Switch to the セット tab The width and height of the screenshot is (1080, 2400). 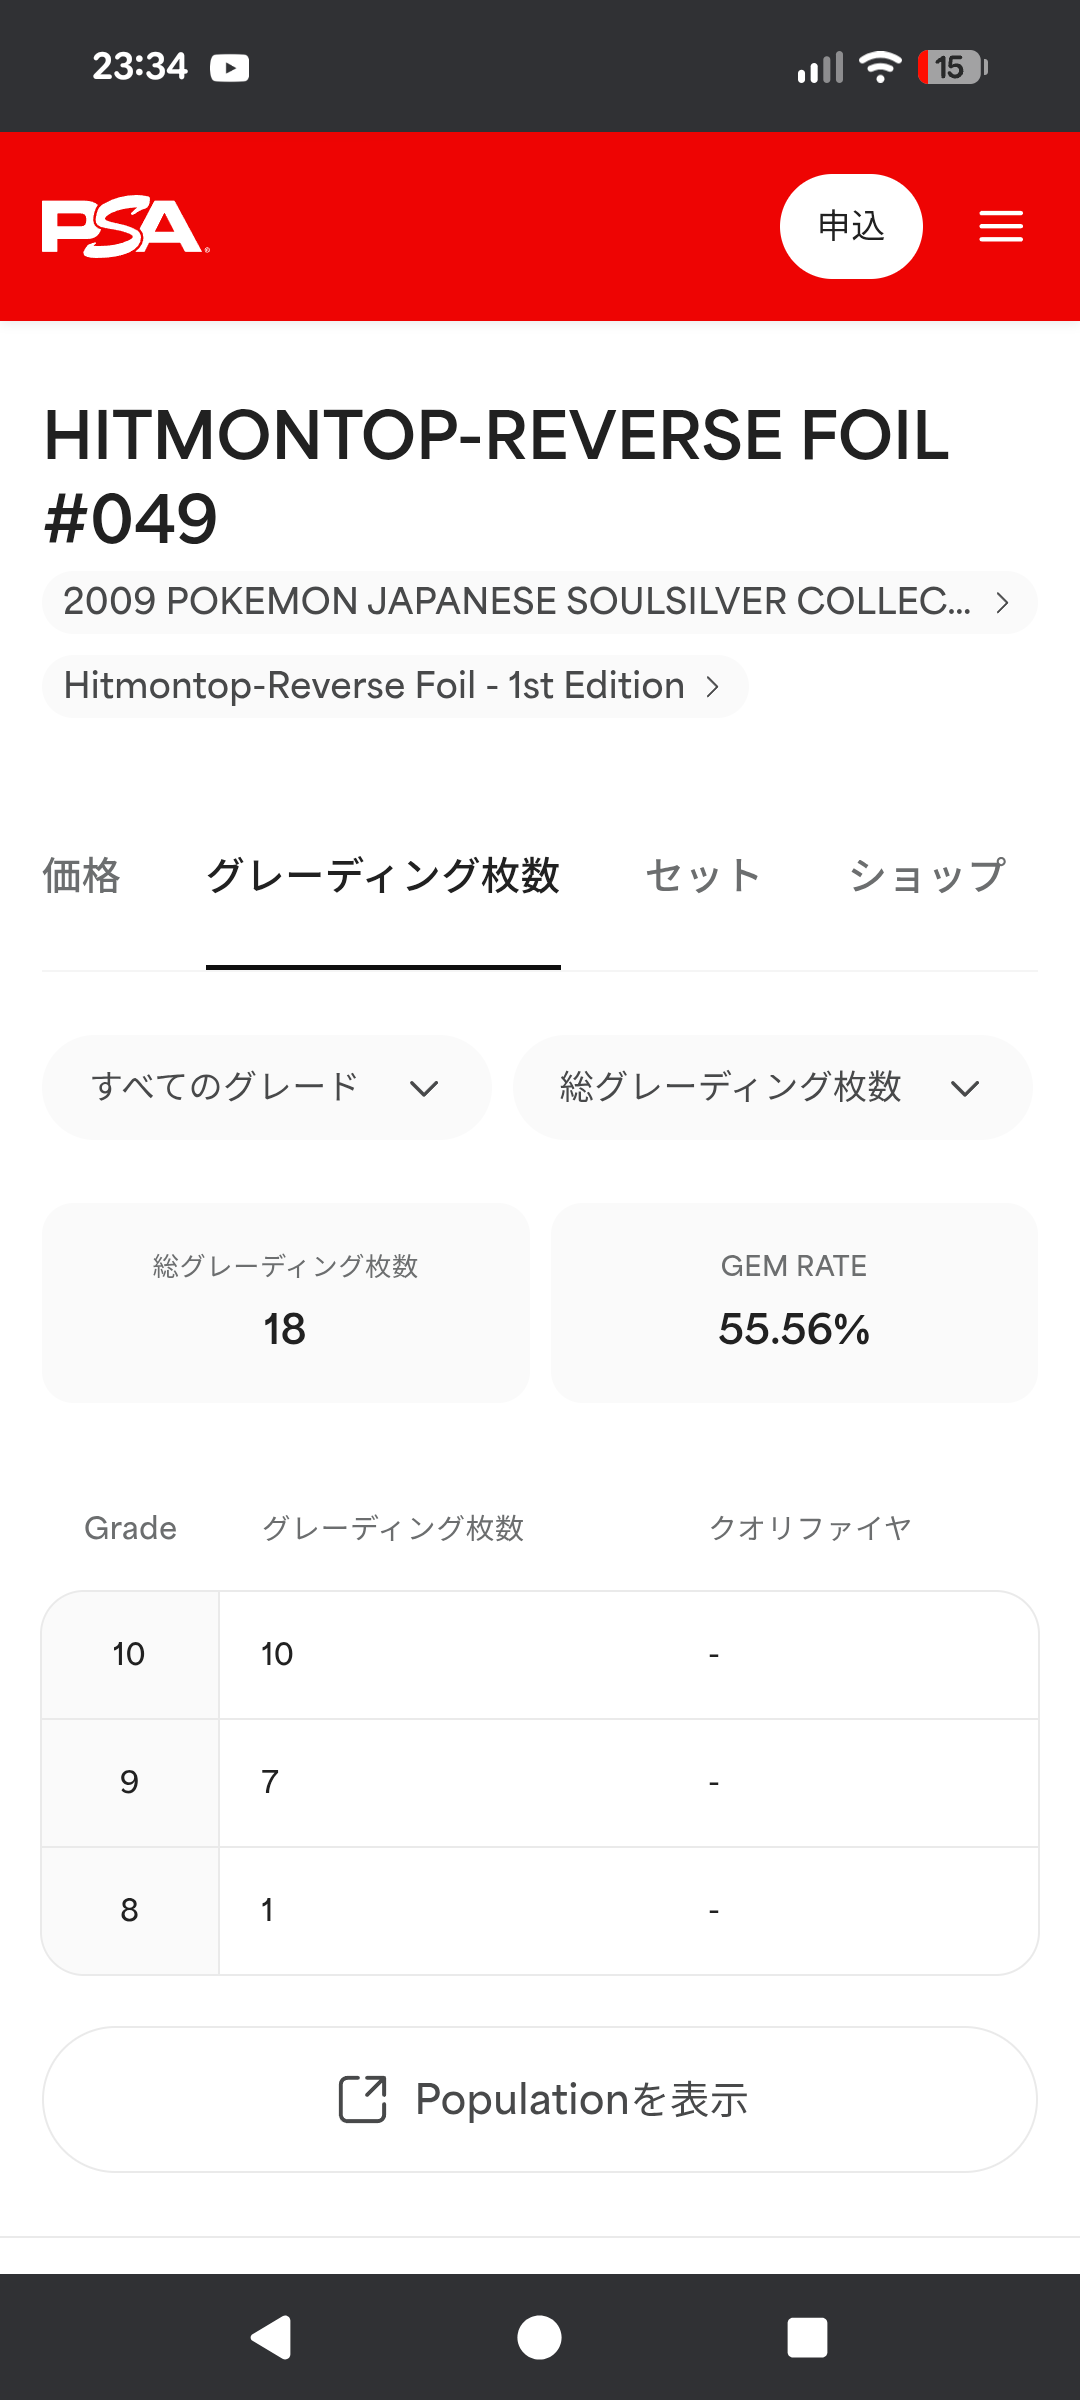[x=703, y=876]
